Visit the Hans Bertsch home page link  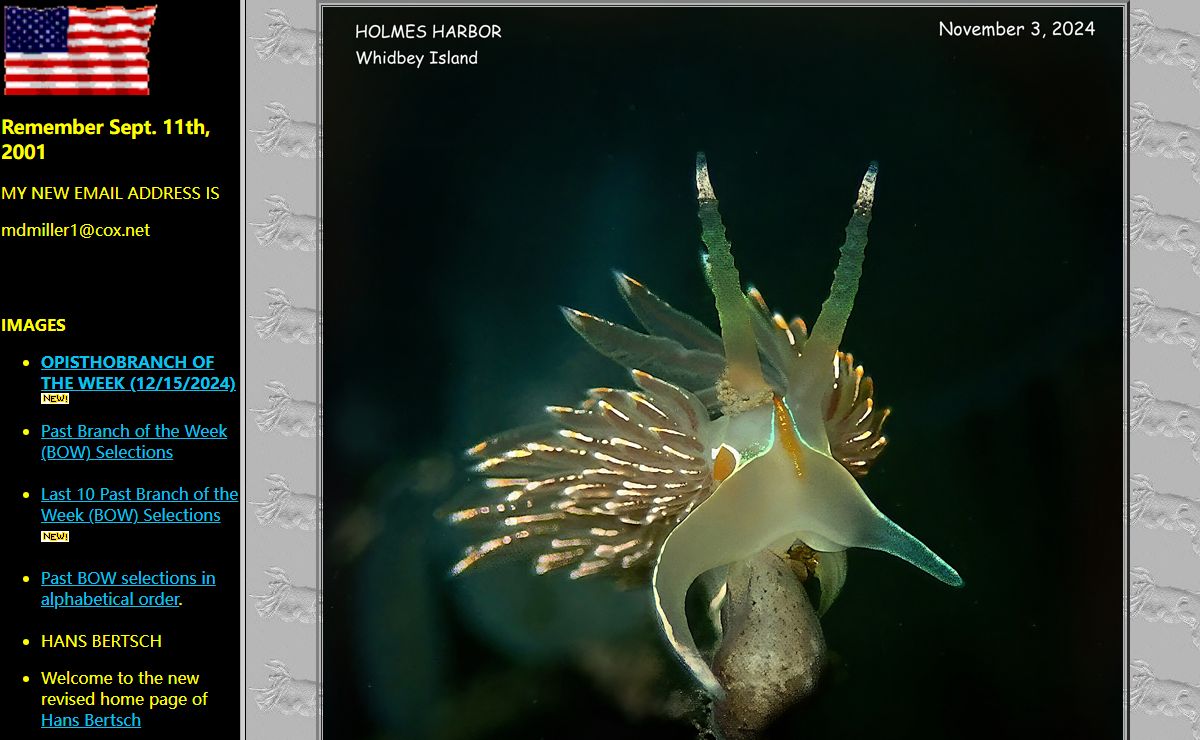(x=91, y=720)
